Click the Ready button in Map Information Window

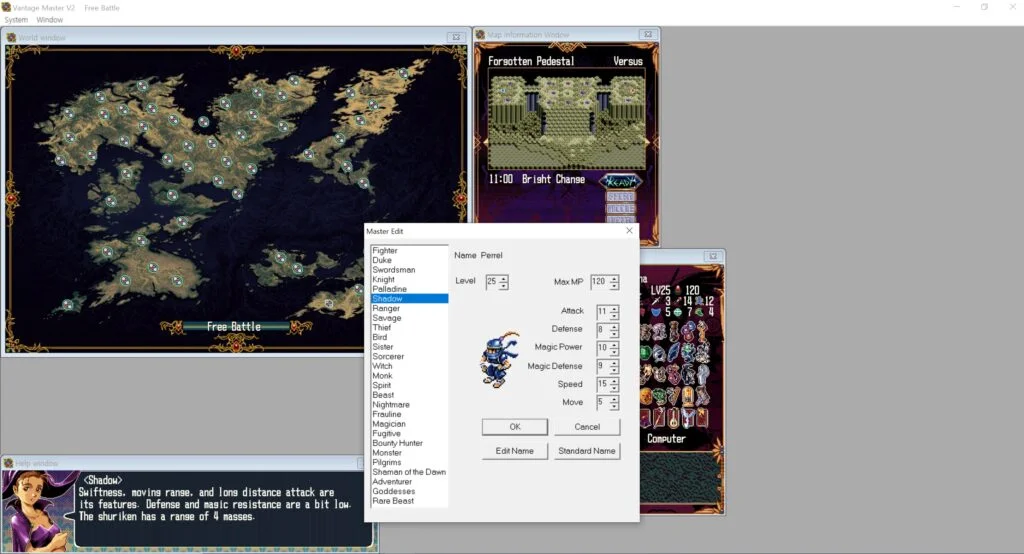[x=620, y=181]
